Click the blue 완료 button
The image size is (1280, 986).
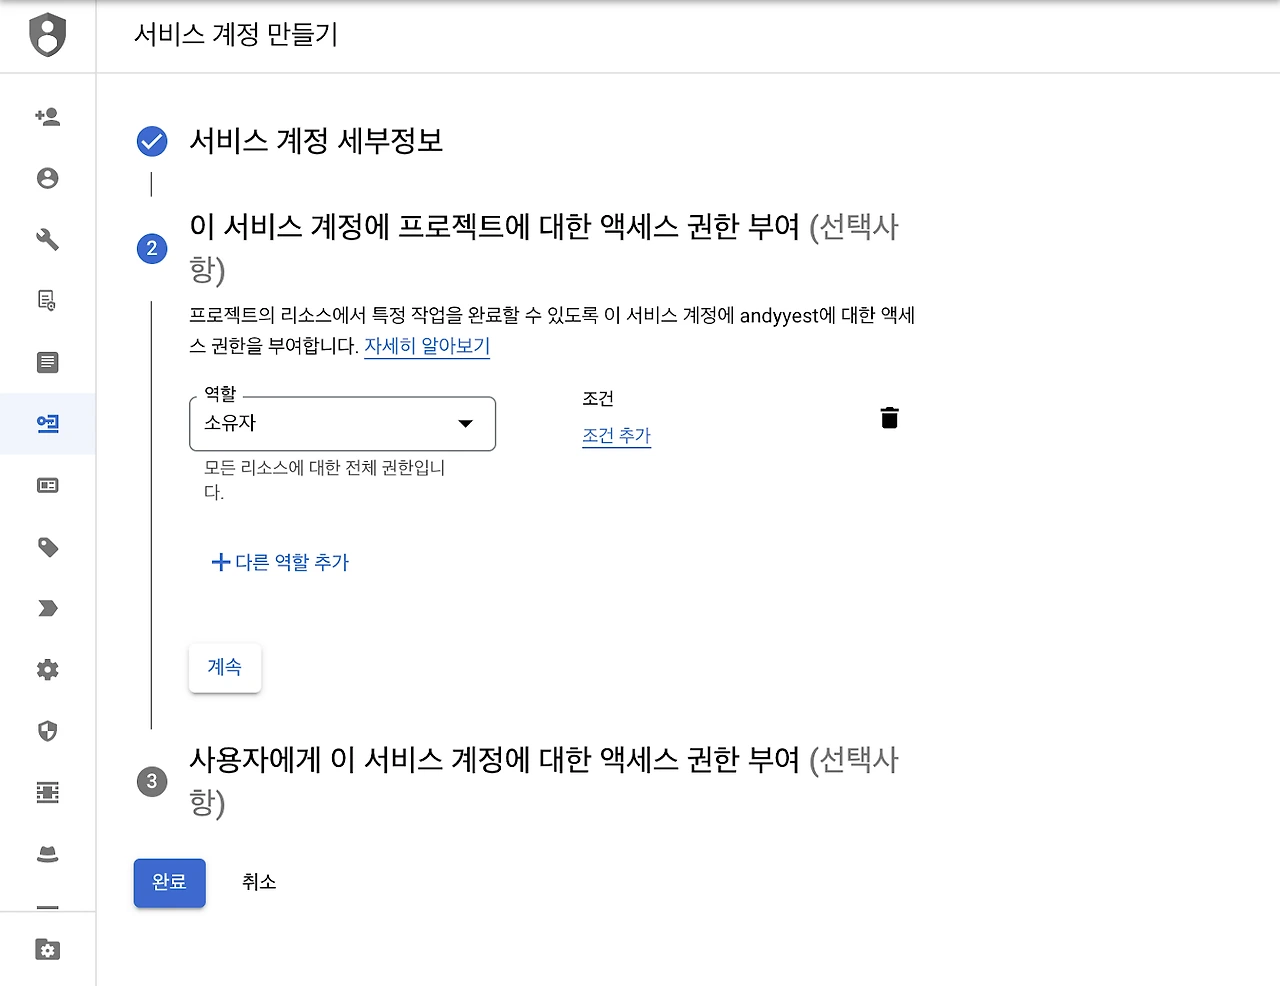point(169,882)
